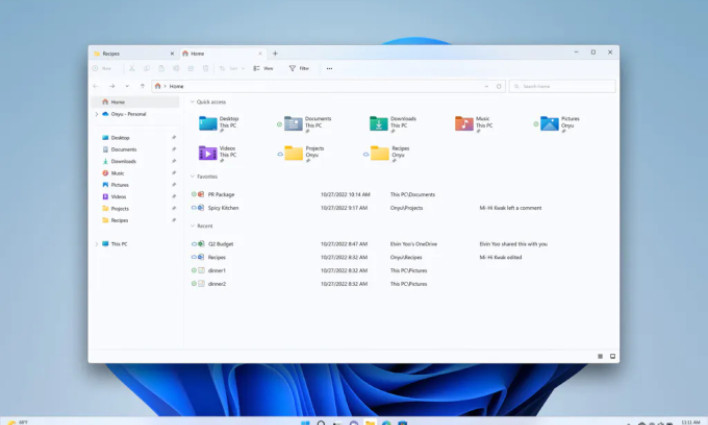Select Recipes folder in the sidebar
Screen dimensions: 708x425
(x=115, y=220)
